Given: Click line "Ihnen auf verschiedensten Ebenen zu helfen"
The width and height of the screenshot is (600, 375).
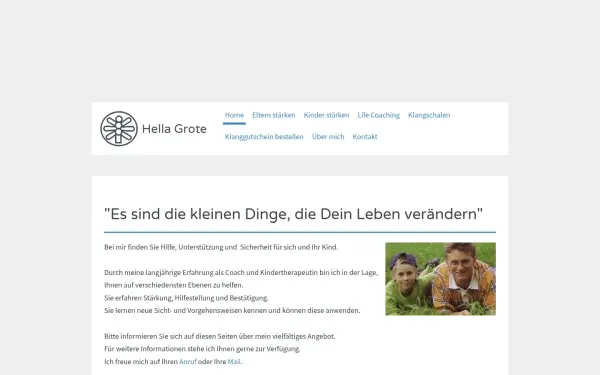Looking at the screenshot, I should tap(174, 285).
